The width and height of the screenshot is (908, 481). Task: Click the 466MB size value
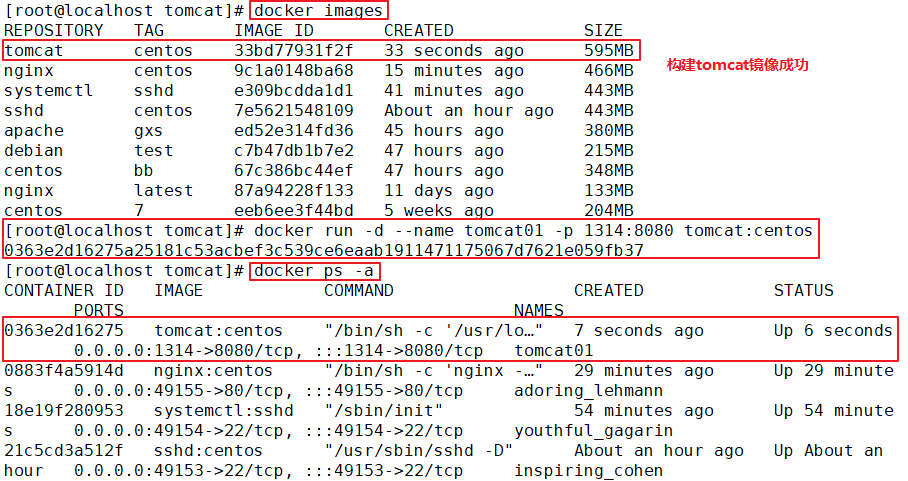coord(609,71)
